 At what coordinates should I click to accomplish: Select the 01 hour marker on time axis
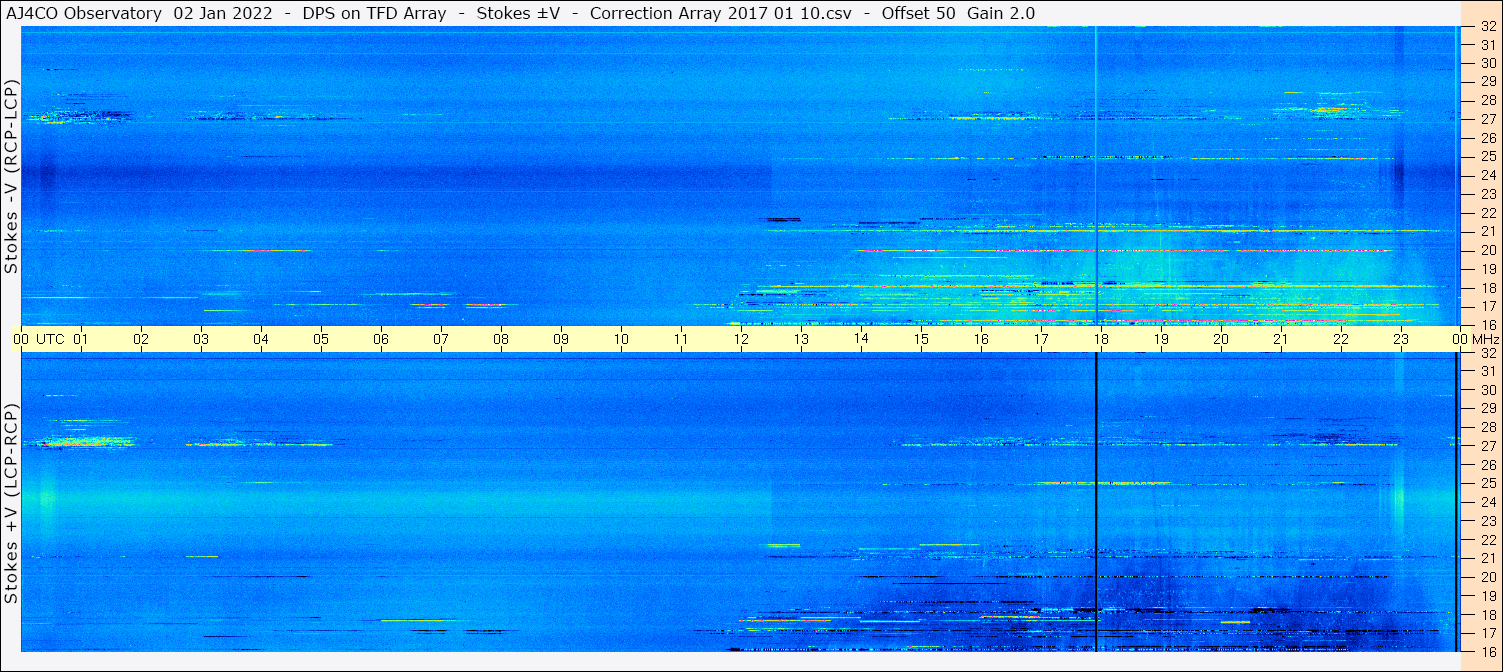point(81,339)
